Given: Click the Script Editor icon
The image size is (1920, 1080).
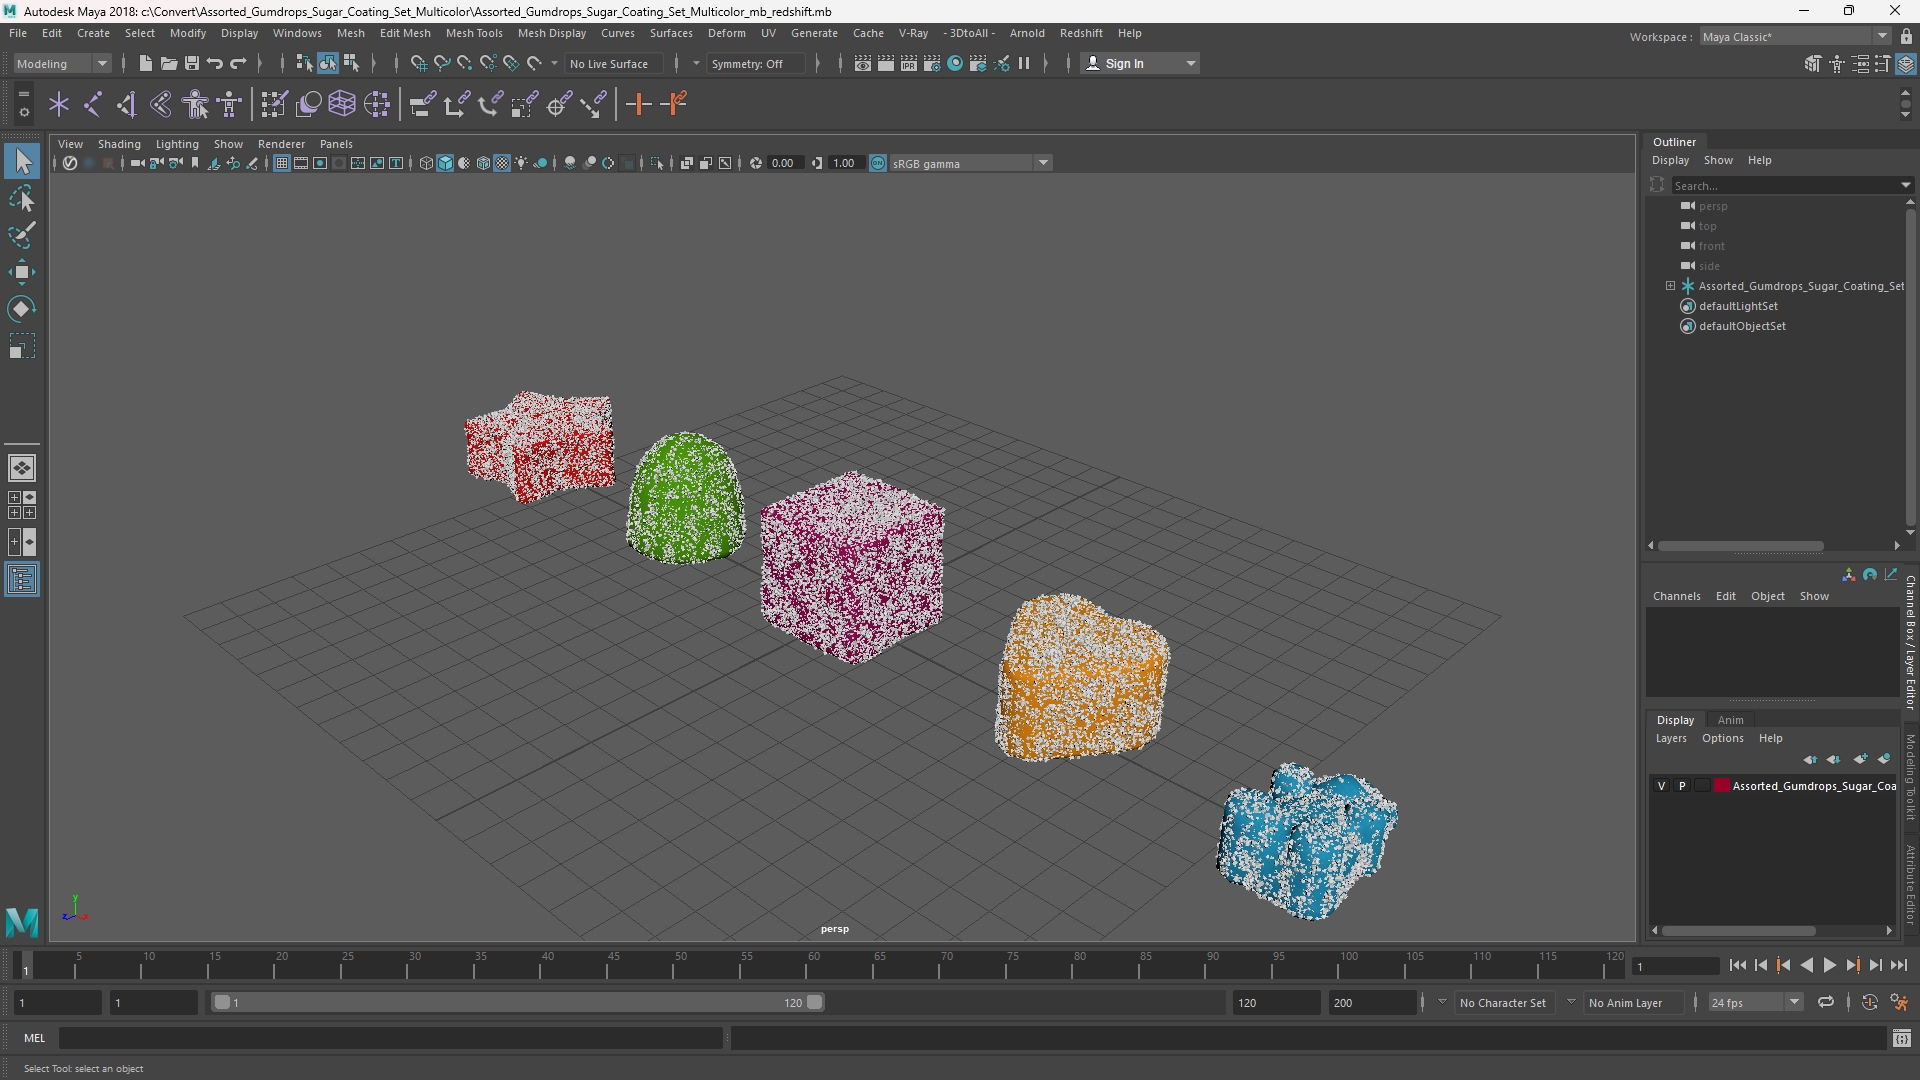Looking at the screenshot, I should [x=1901, y=1038].
